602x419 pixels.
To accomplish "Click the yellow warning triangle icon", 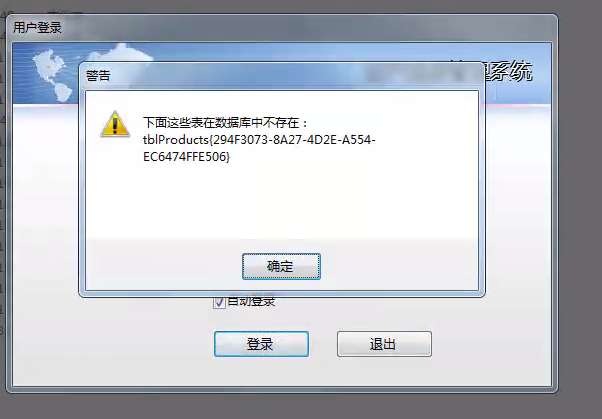I will (115, 124).
